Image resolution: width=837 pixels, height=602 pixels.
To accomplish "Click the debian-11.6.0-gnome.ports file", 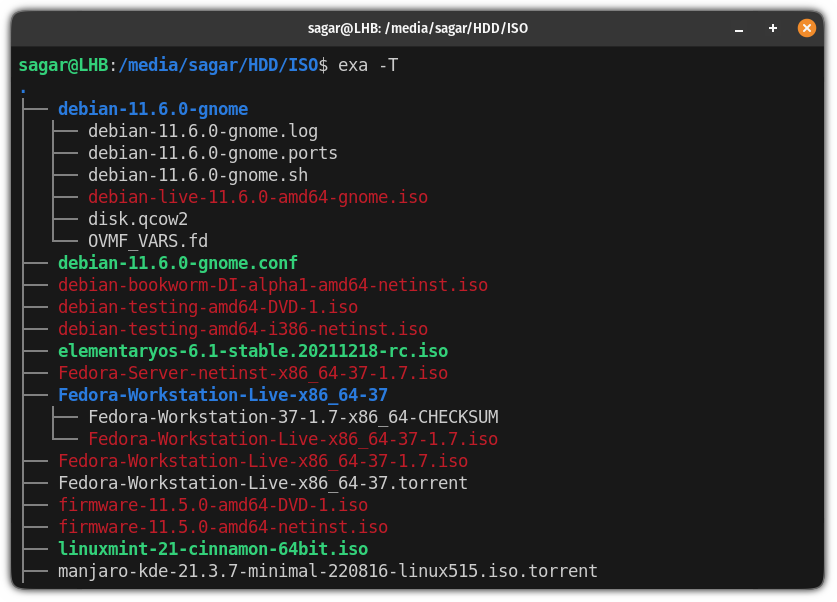I will click(x=212, y=153).
